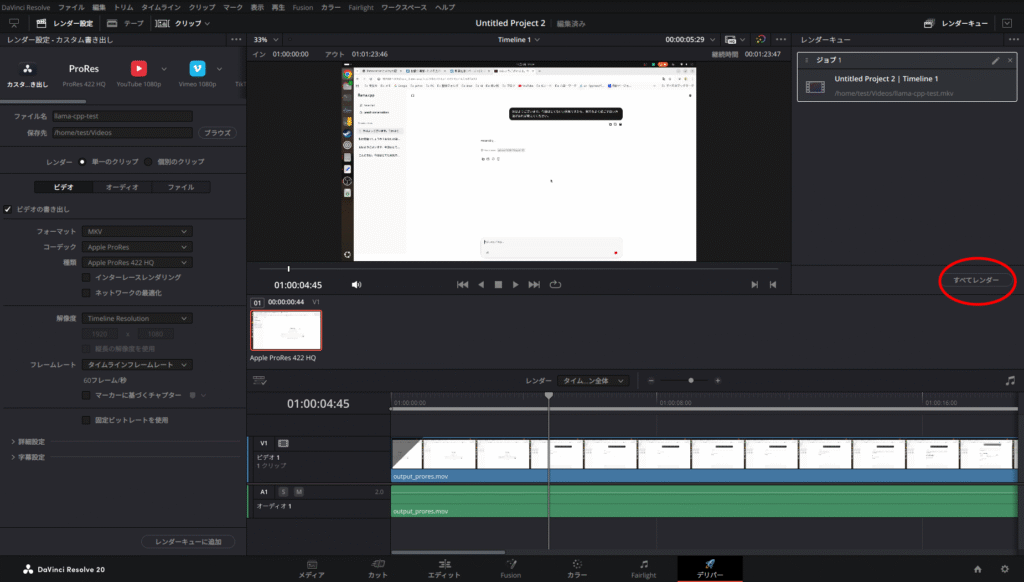Image resolution: width=1024 pixels, height=582 pixels.
Task: Click the pencil edit icon on ジョブ 1
Action: [995, 61]
